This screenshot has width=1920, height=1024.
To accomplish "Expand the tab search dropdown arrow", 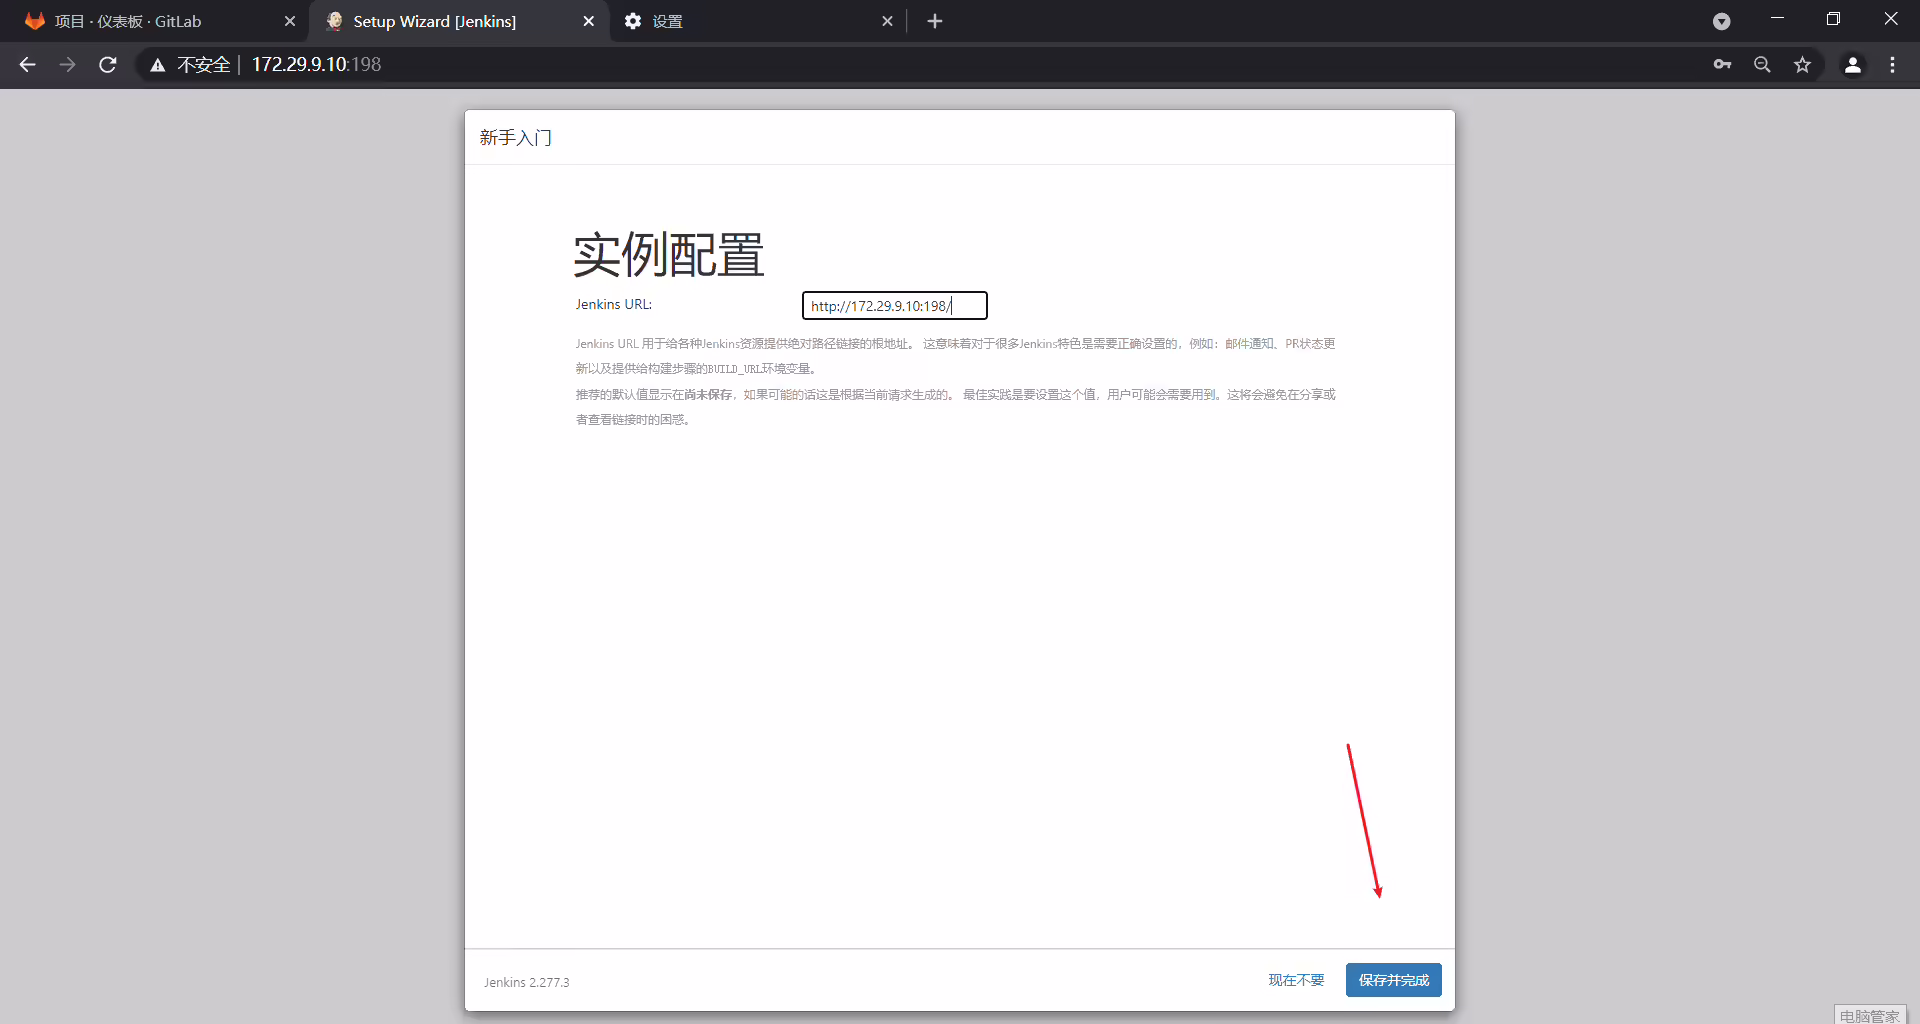I will (x=1721, y=21).
